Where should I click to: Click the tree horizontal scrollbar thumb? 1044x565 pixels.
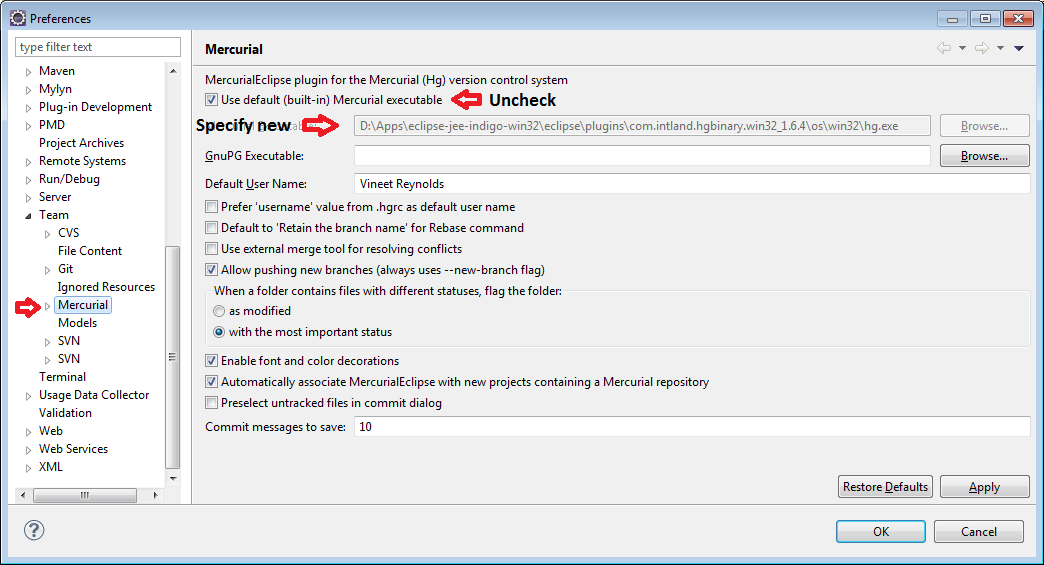click(85, 495)
